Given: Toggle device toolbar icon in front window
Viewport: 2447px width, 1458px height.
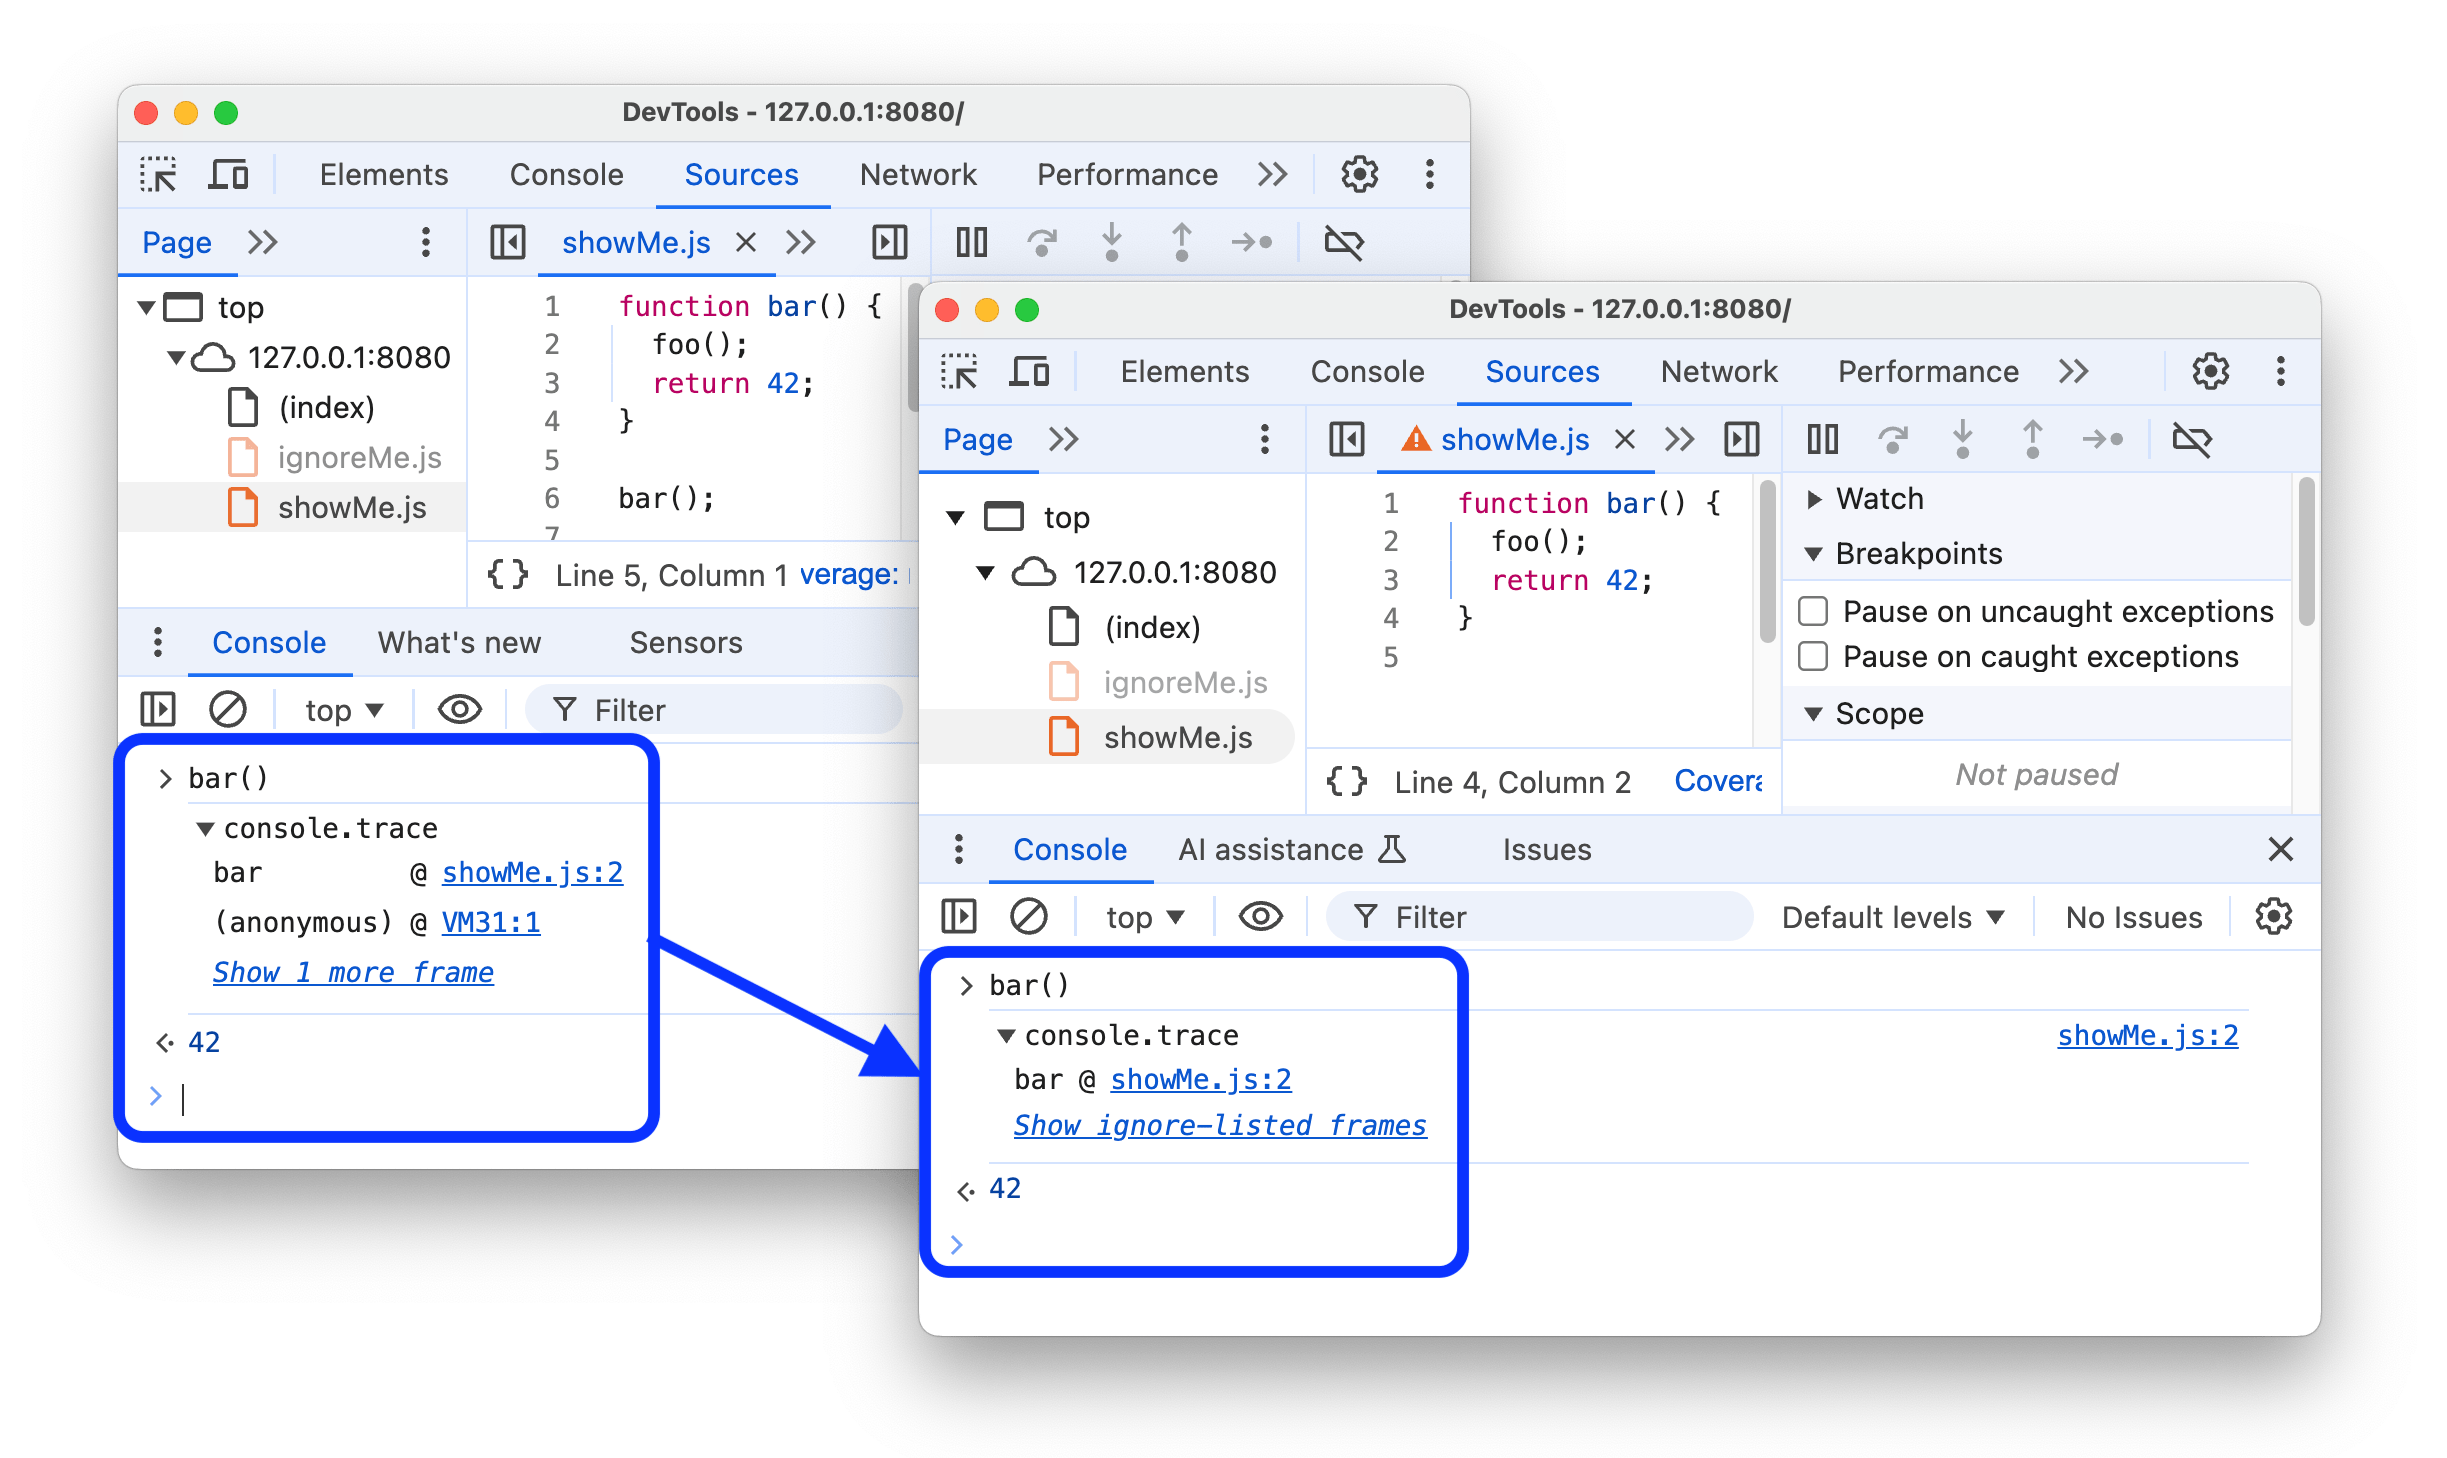Looking at the screenshot, I should pyautogui.click(x=1029, y=372).
